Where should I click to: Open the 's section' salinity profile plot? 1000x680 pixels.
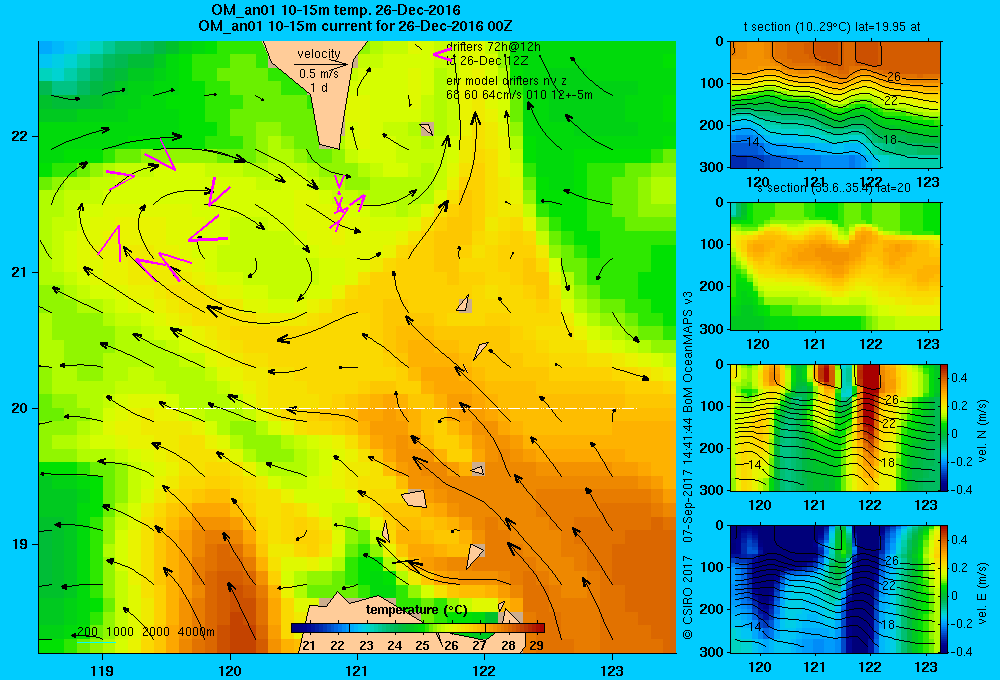click(x=835, y=267)
